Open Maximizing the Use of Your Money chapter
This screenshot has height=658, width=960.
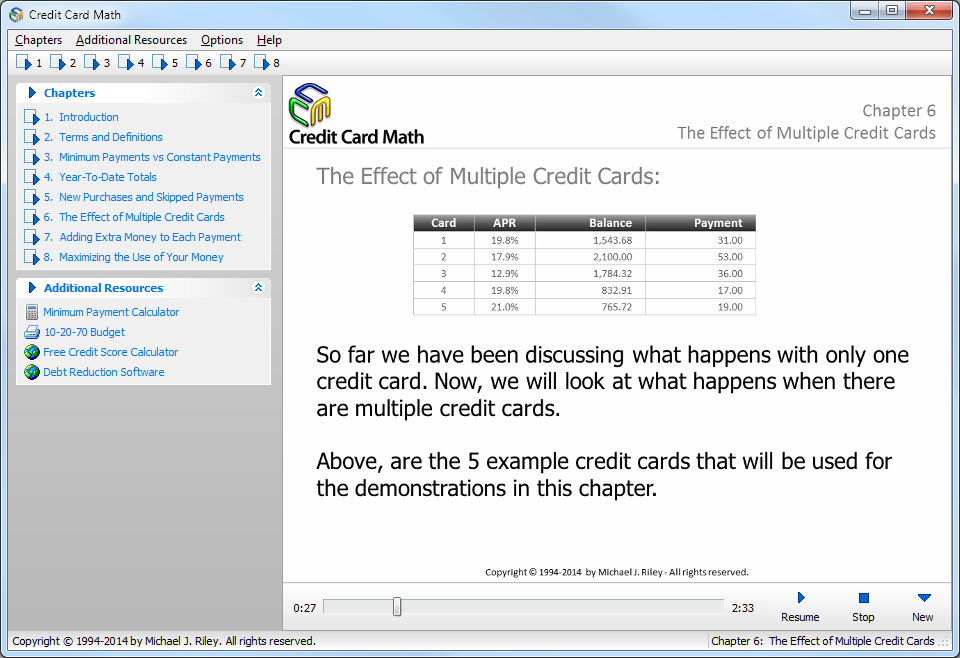pos(133,257)
